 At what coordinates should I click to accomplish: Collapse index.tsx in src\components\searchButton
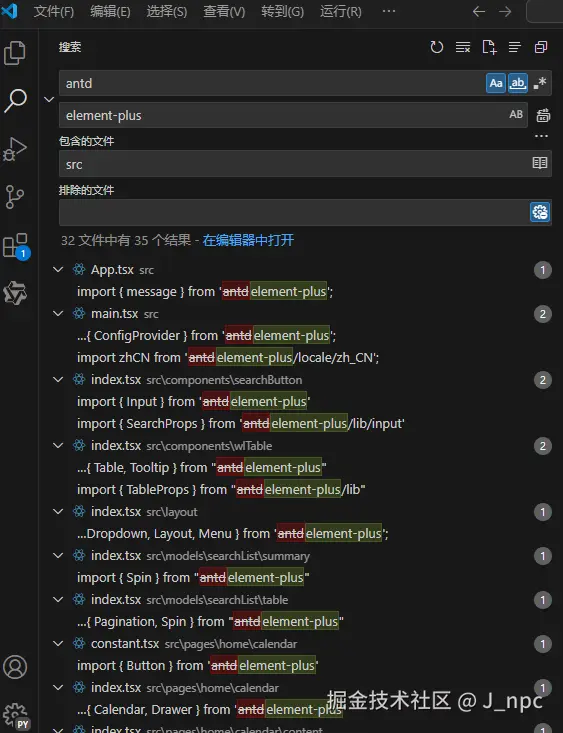point(58,379)
